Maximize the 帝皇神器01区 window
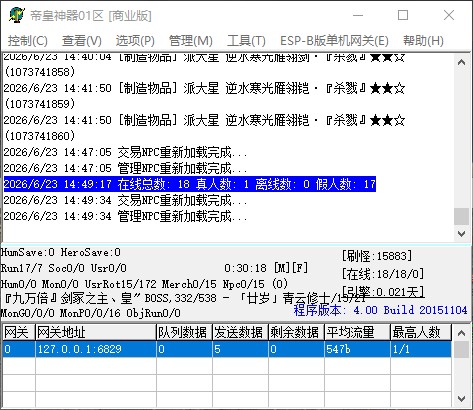The image size is (473, 410). click(x=403, y=15)
